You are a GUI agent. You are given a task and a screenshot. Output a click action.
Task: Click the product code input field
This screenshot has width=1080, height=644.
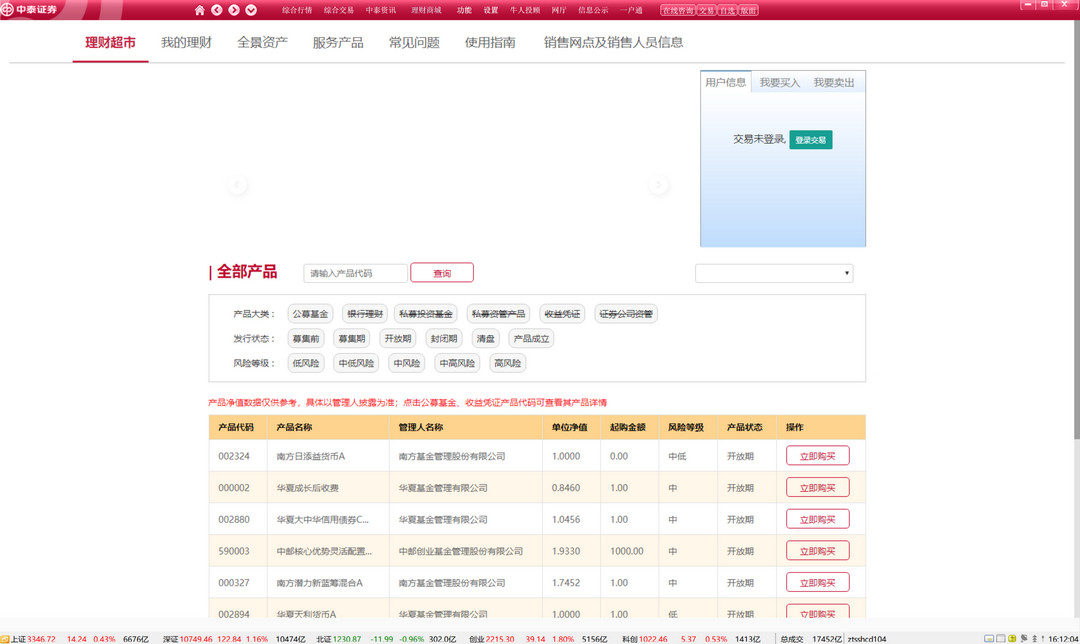click(x=355, y=273)
